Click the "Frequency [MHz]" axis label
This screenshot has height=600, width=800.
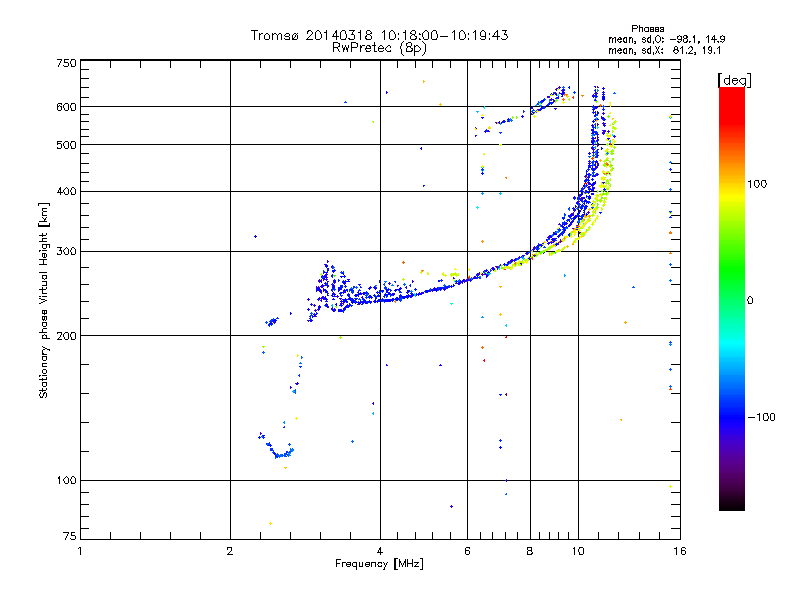[x=379, y=563]
